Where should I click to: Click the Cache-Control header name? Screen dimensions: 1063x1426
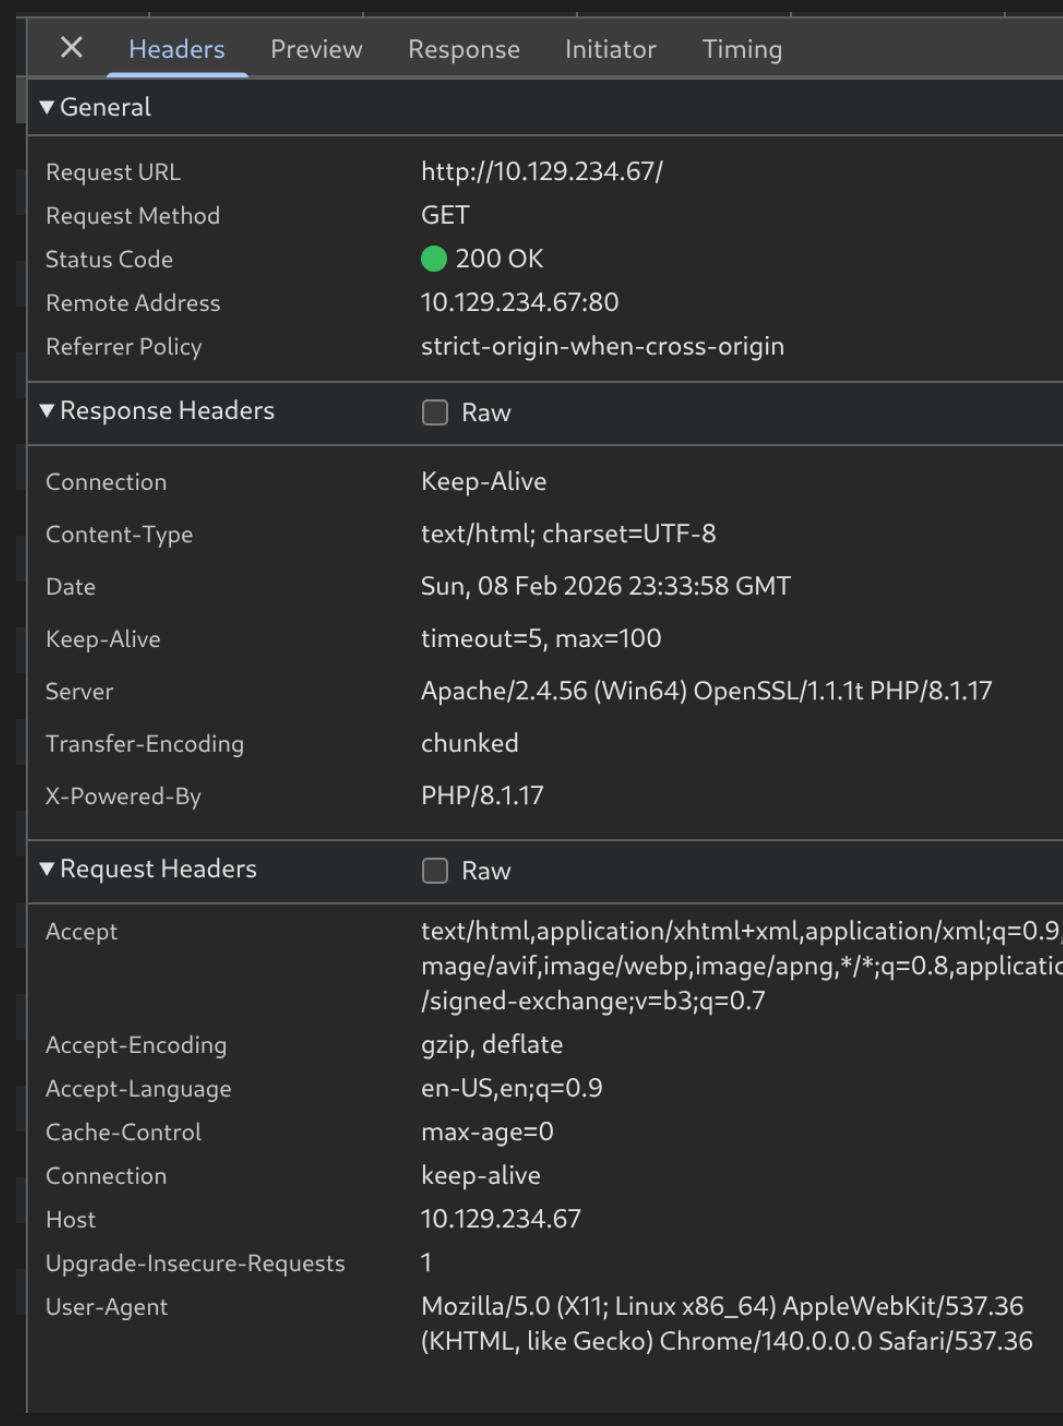123,1132
